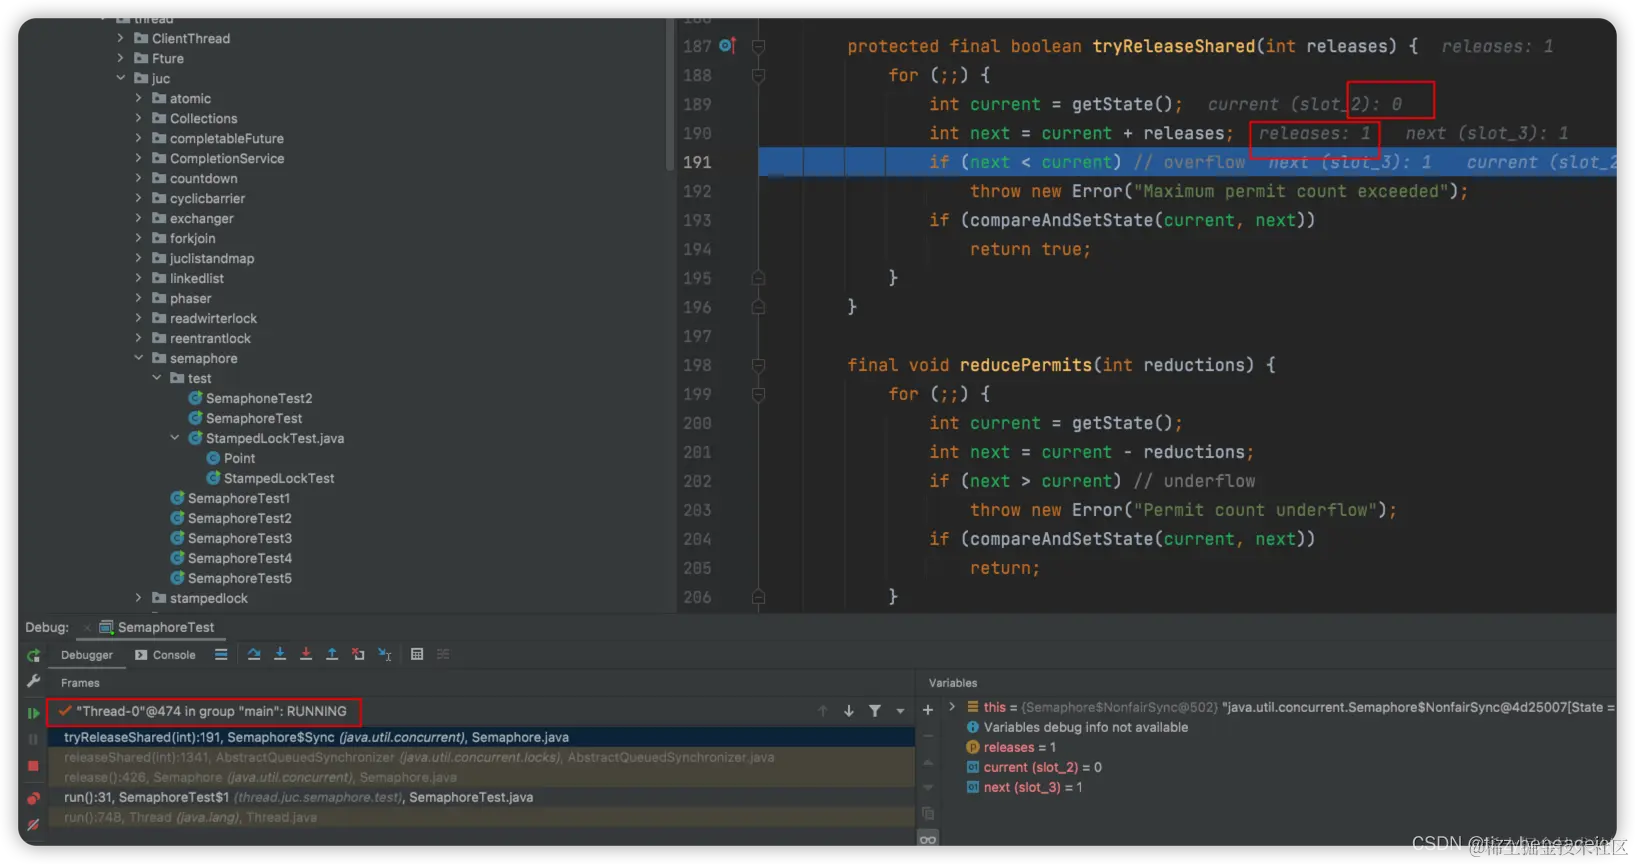The height and width of the screenshot is (864, 1635).
Task: Expand the Fture folder
Action: (x=121, y=58)
